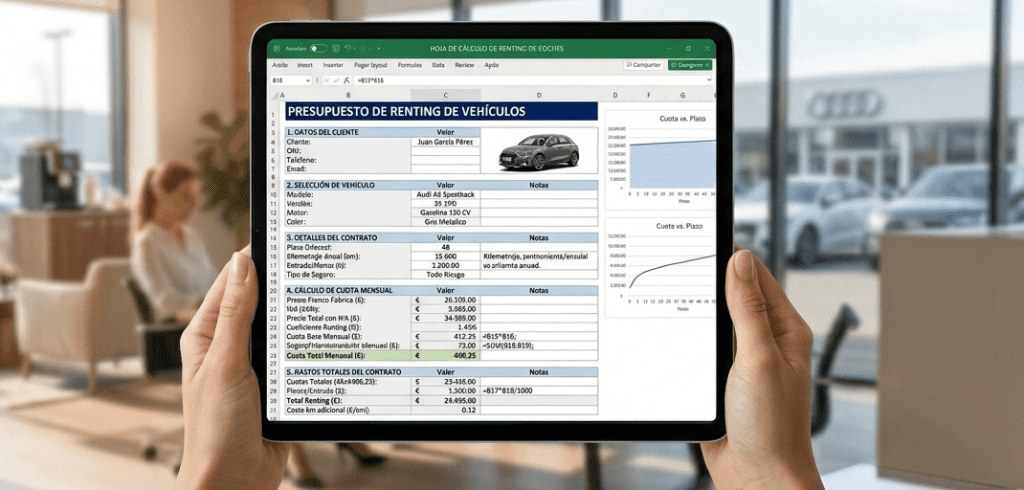Click the Comments button in ribbon
Screen dimensions: 1024x490
click(643, 64)
